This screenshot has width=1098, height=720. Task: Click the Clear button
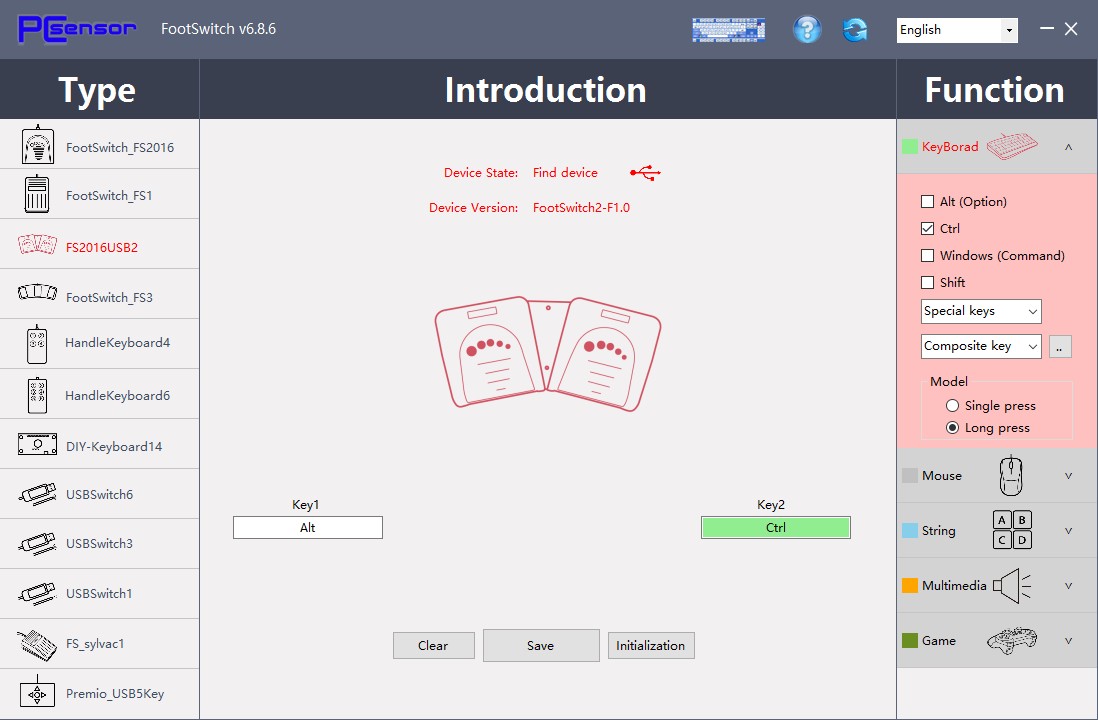[x=433, y=646]
